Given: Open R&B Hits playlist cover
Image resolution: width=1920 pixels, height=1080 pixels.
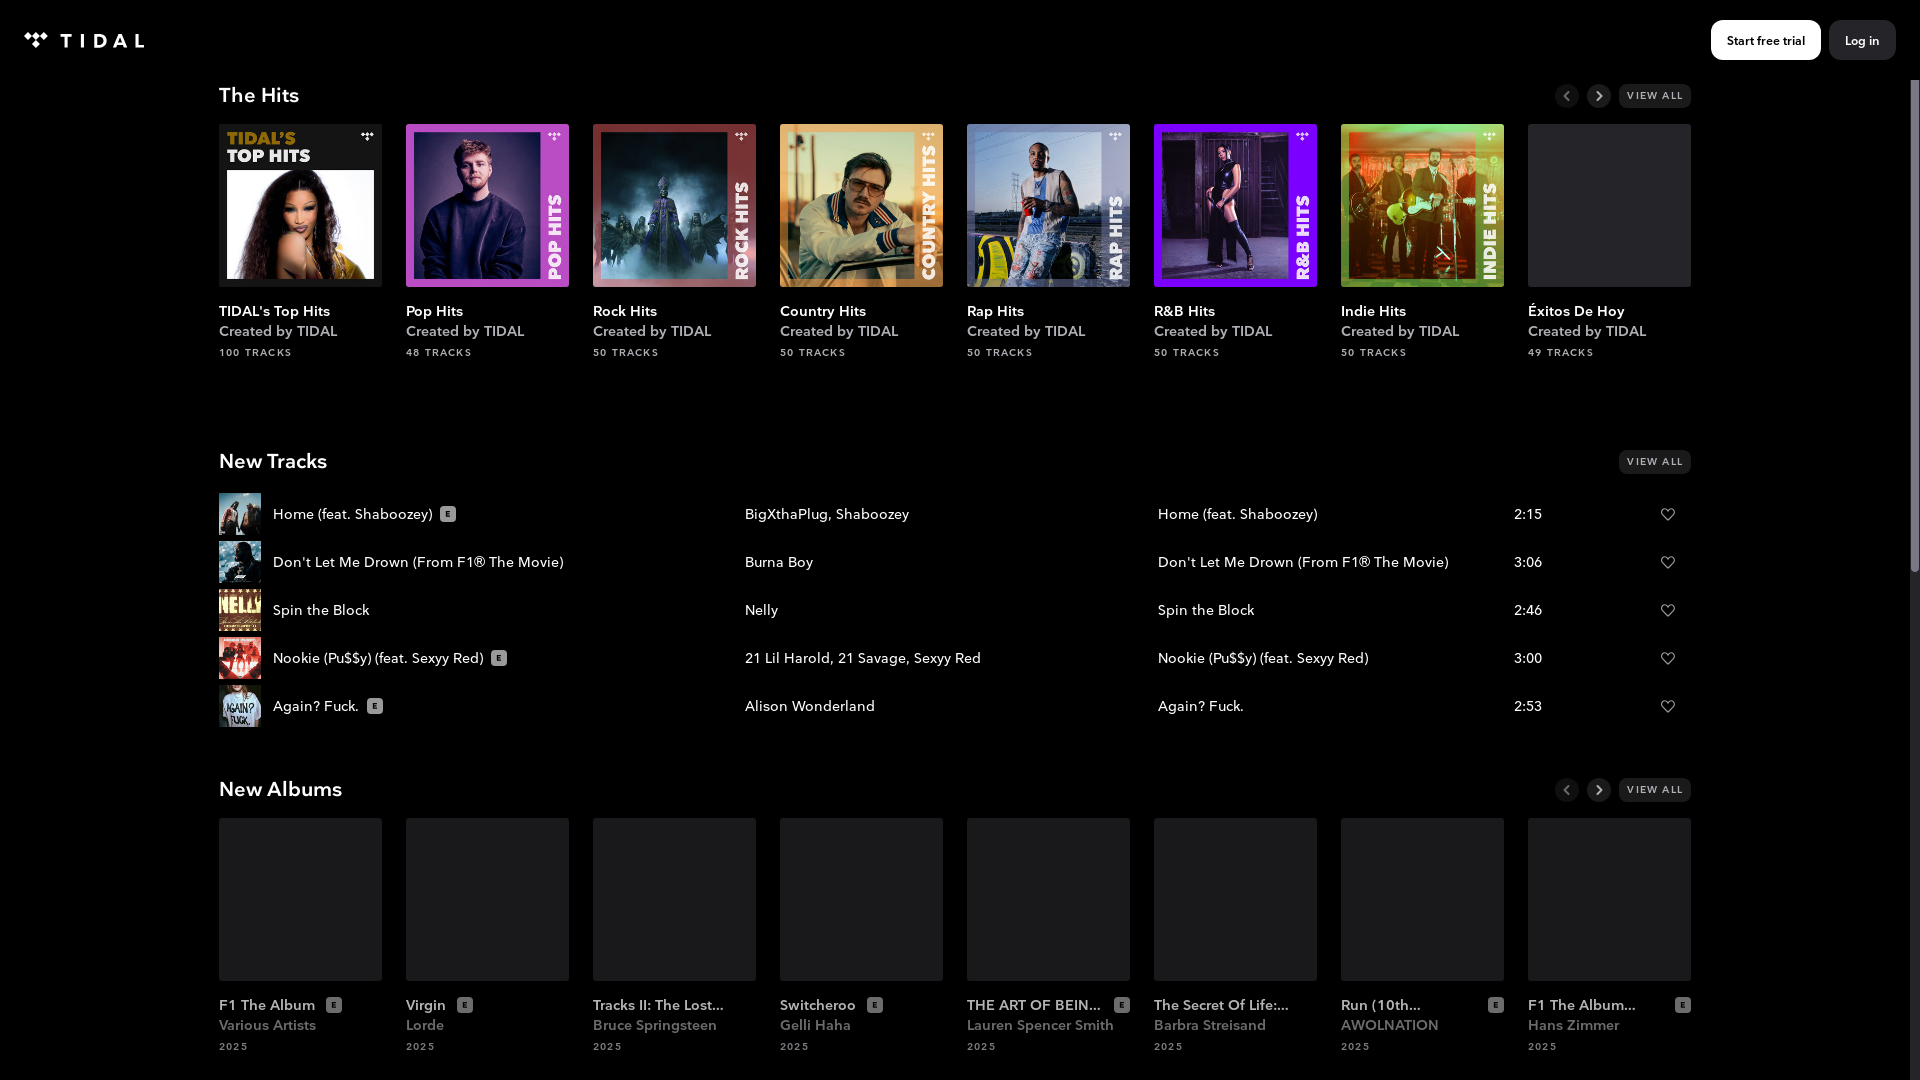Looking at the screenshot, I should [1235, 205].
